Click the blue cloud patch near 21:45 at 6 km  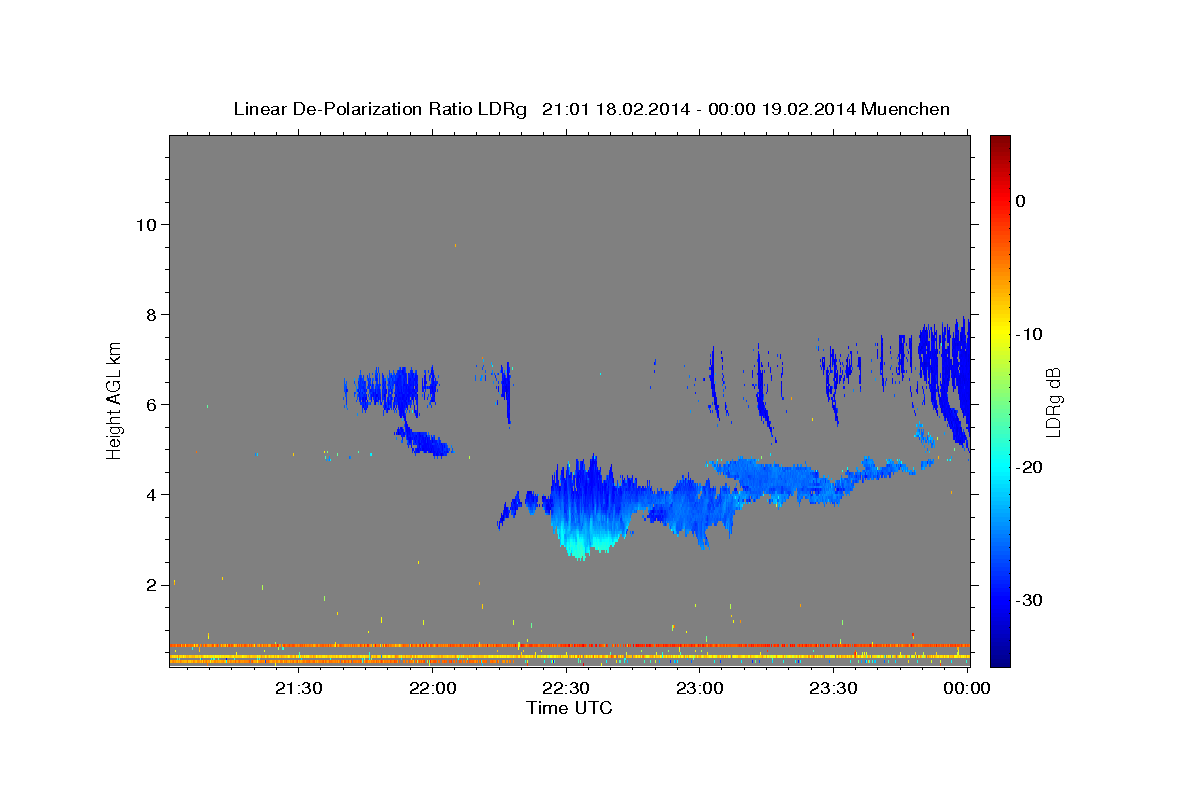tap(393, 389)
